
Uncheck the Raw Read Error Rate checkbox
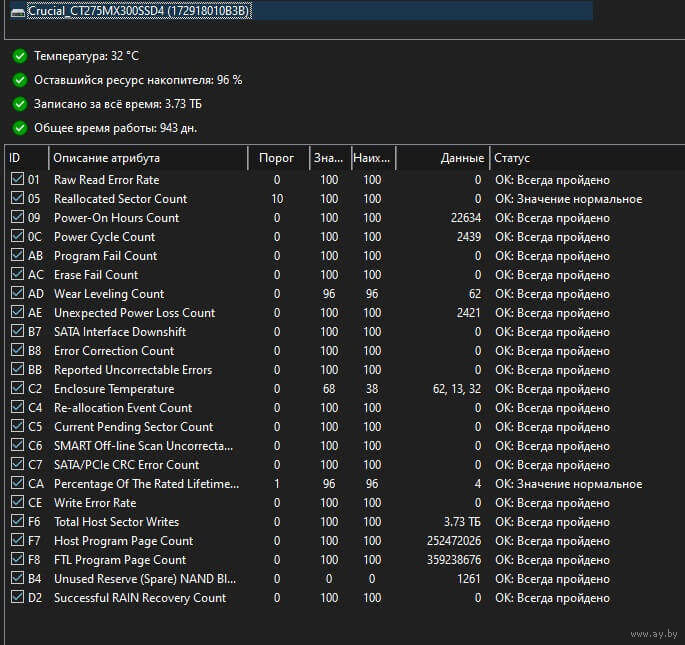coord(16,180)
